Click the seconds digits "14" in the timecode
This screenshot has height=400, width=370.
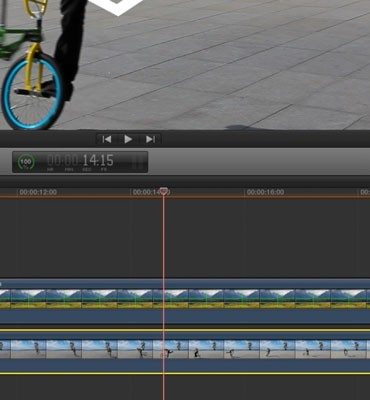[x=89, y=160]
